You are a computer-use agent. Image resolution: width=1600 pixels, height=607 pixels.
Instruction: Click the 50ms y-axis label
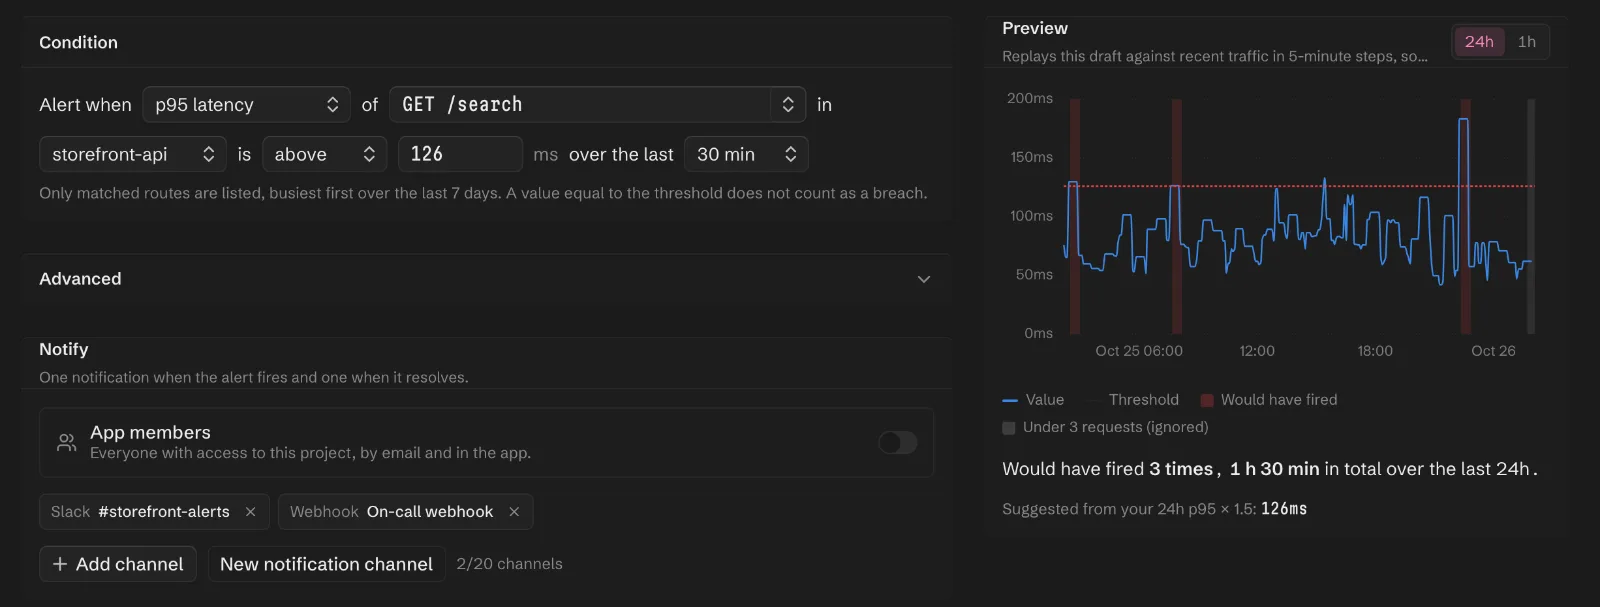(x=1034, y=274)
